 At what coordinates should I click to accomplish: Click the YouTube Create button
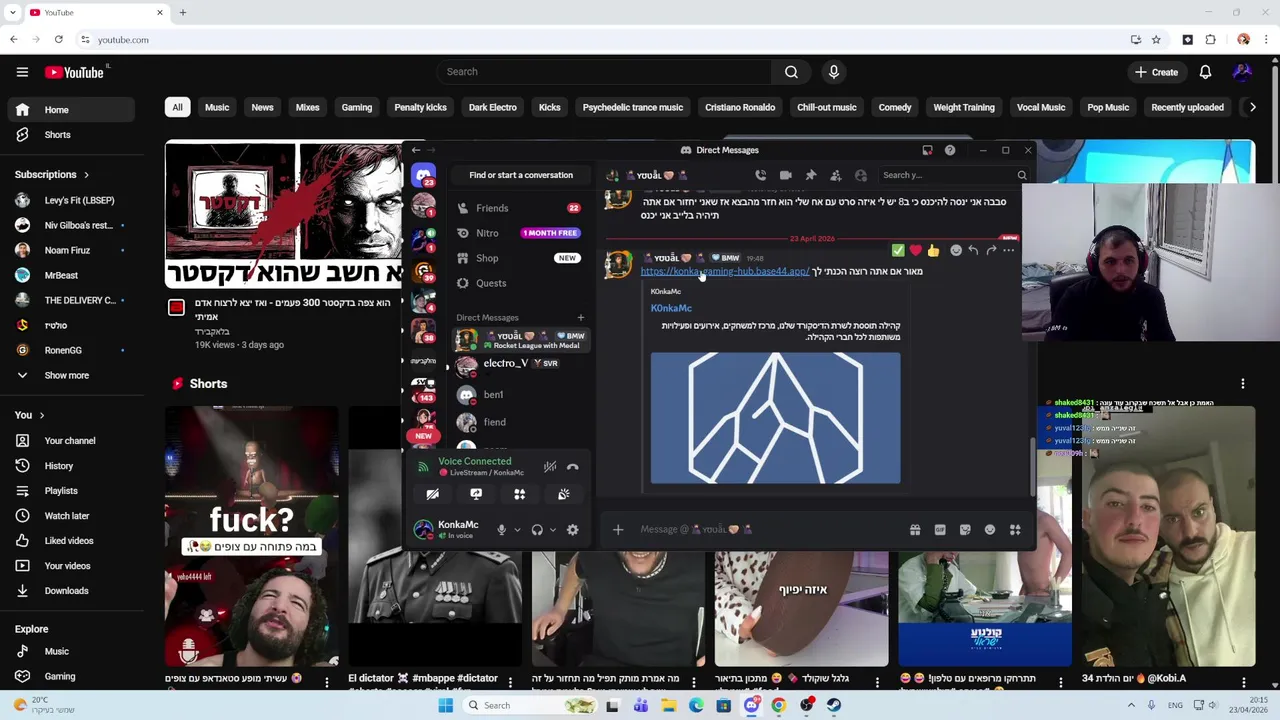tap(1156, 72)
